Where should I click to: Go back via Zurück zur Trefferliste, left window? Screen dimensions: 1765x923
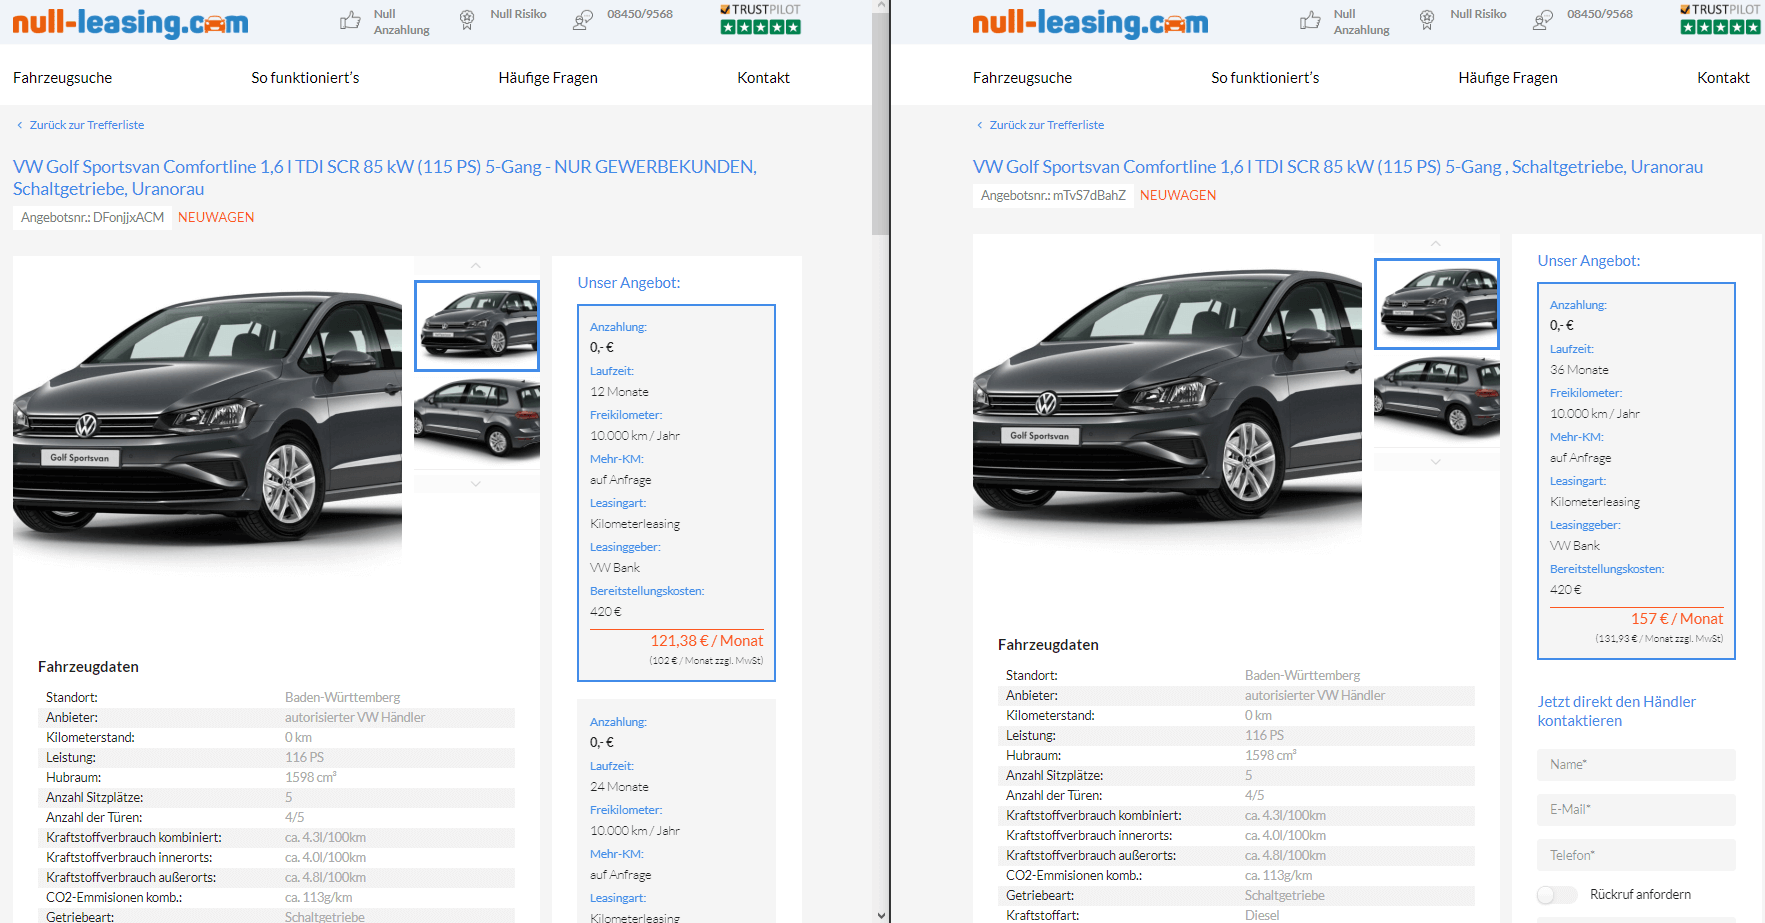pyautogui.click(x=81, y=125)
